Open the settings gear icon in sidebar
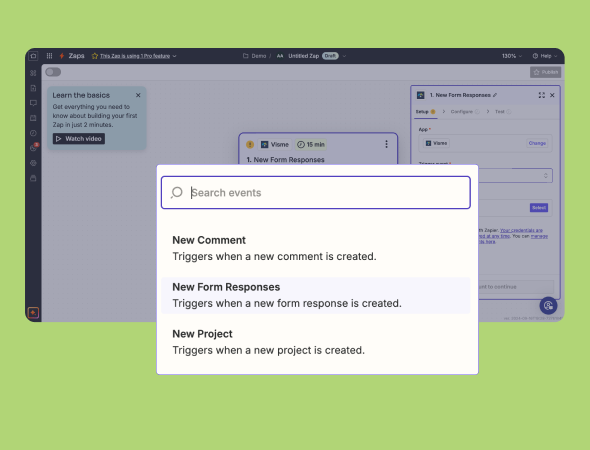 click(x=33, y=163)
